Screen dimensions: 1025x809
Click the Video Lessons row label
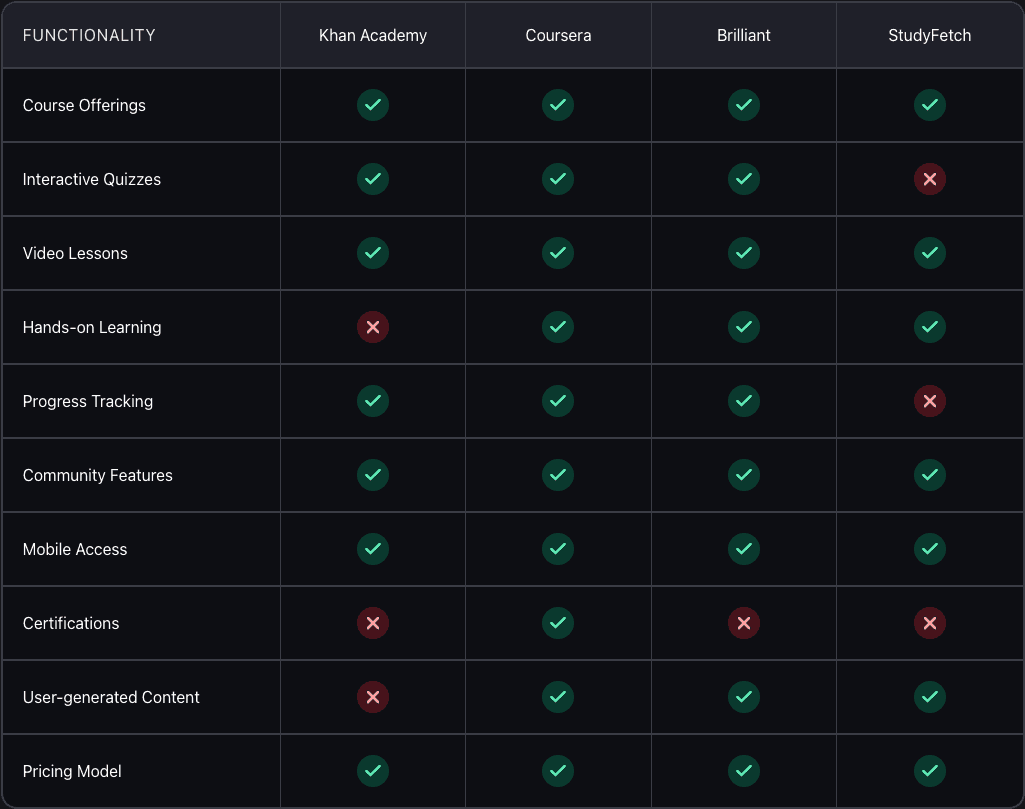[x=75, y=253]
